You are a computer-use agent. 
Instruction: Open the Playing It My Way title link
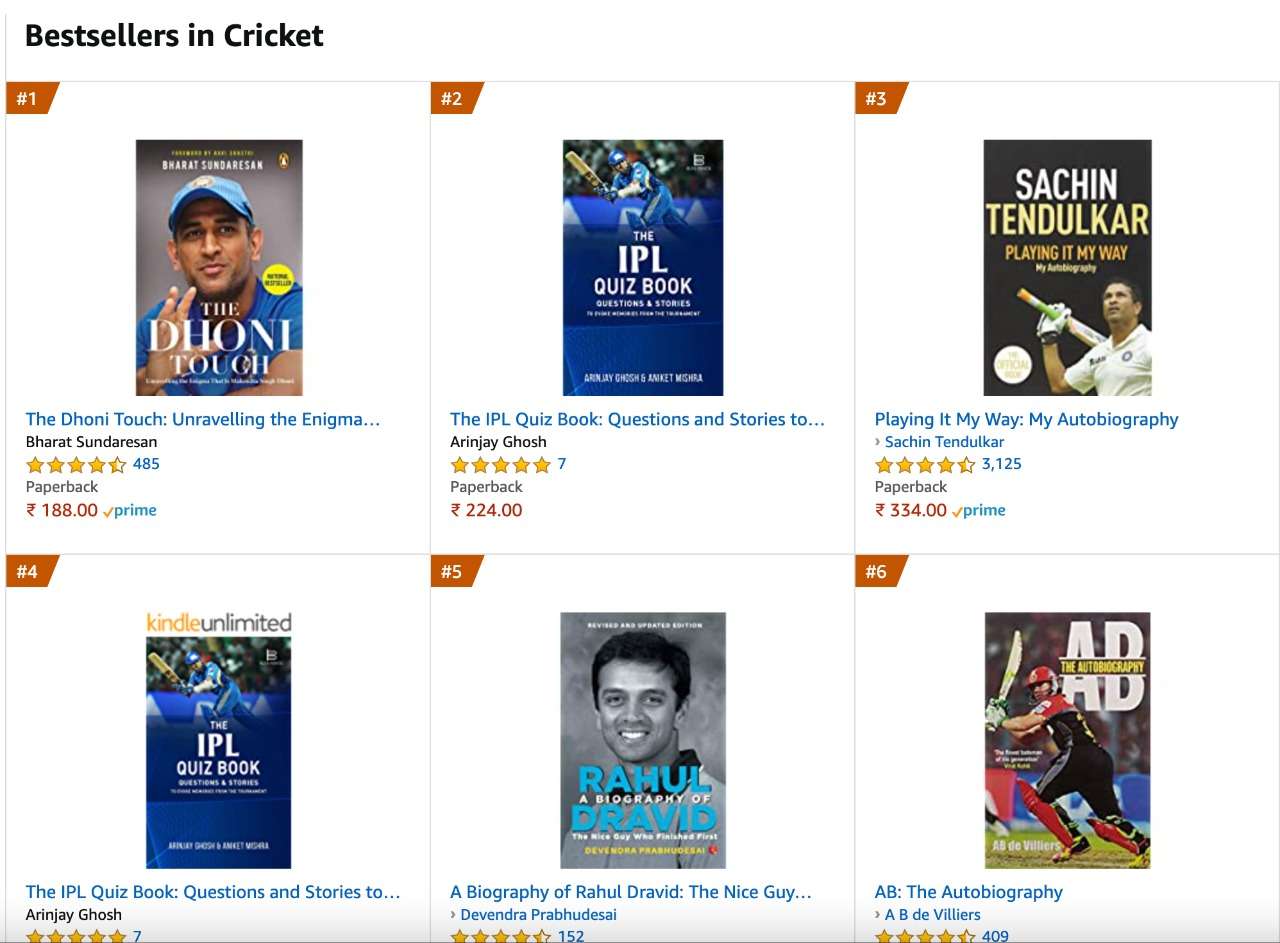1026,419
